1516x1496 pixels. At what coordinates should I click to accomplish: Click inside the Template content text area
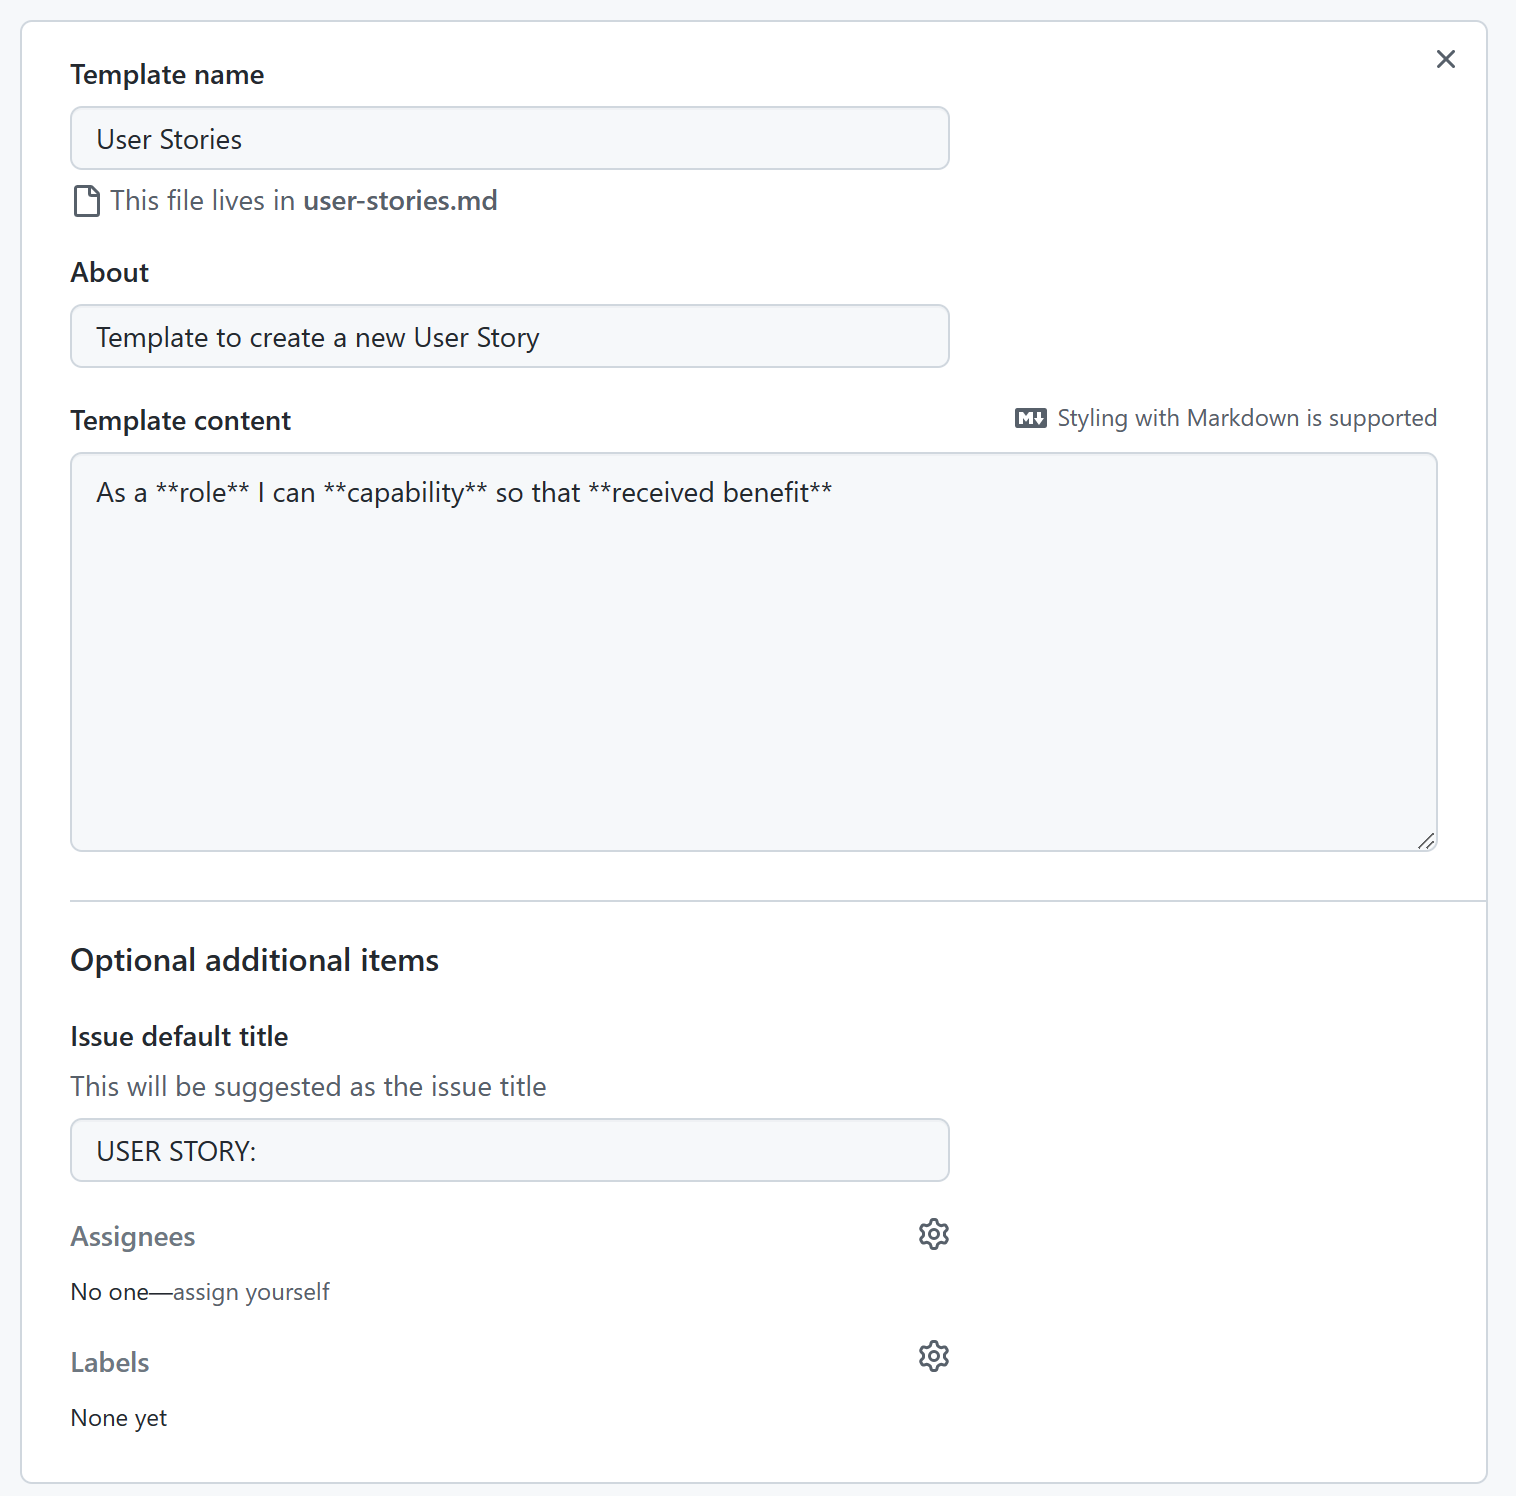pyautogui.click(x=753, y=651)
